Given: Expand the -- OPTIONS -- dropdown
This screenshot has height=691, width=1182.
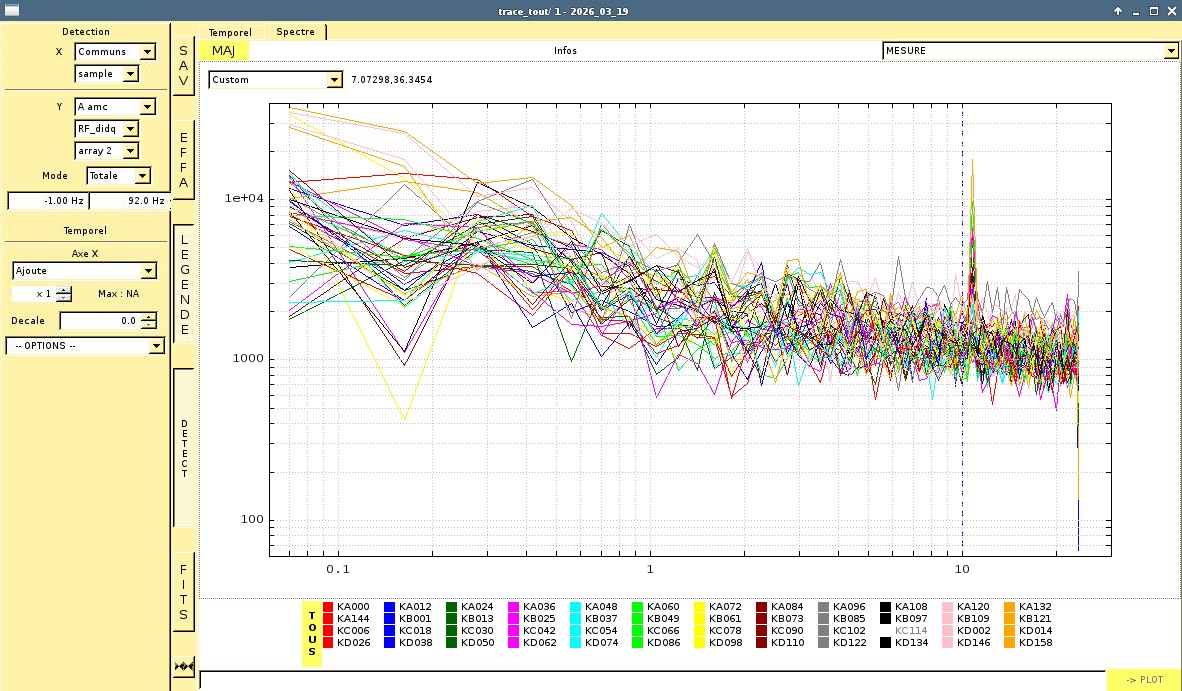Looking at the screenshot, I should pyautogui.click(x=84, y=346).
